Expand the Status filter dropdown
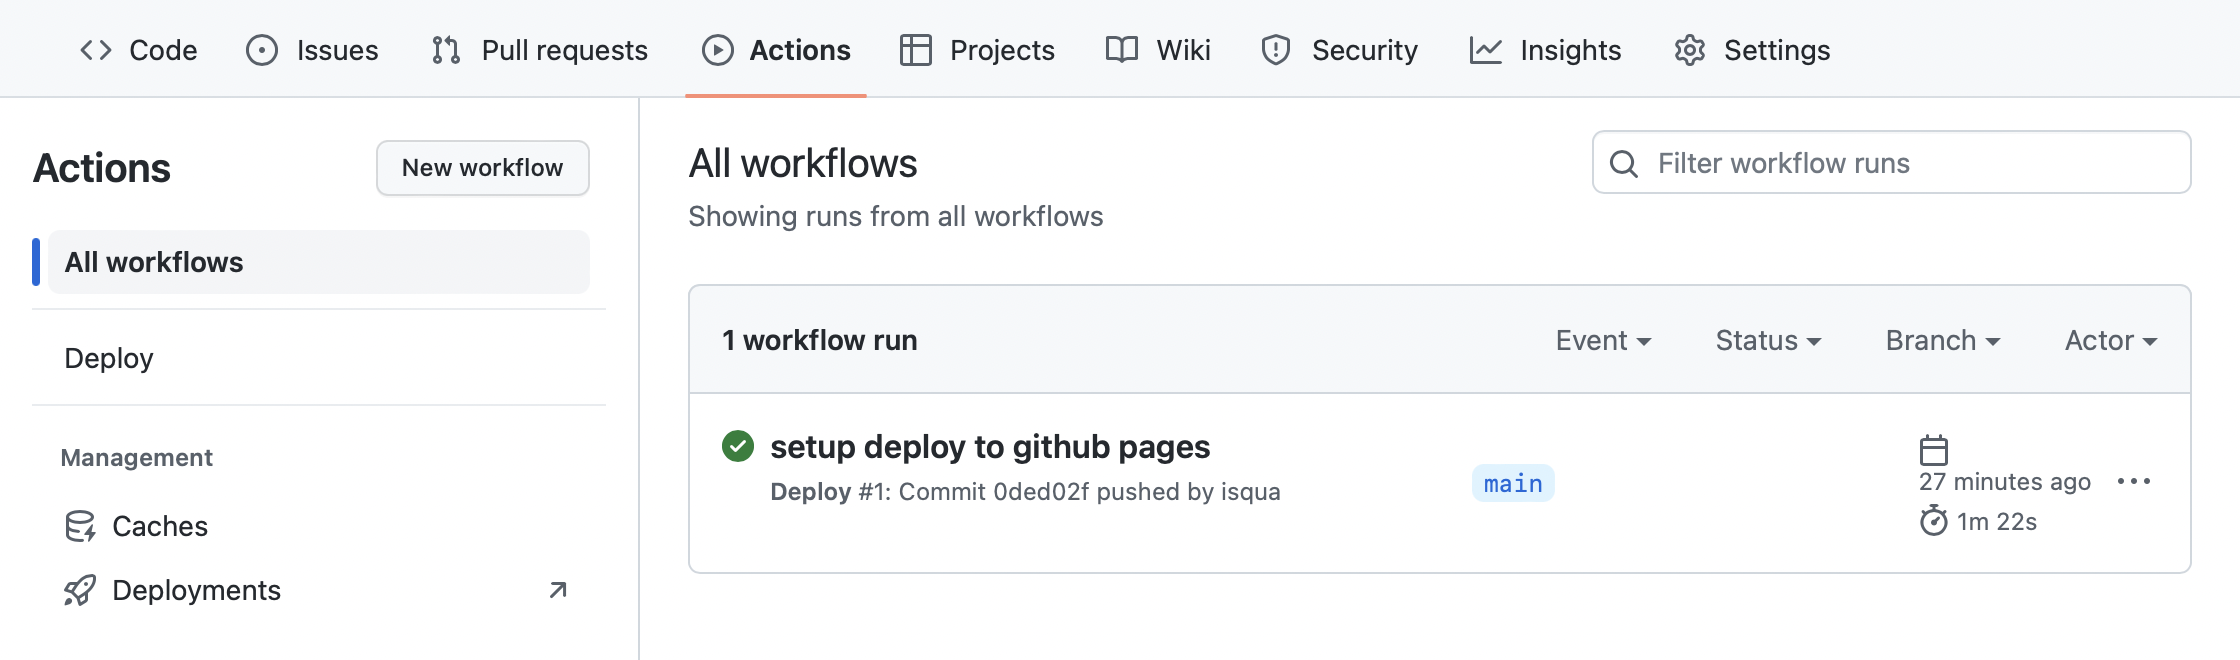Viewport: 2240px width, 660px height. 1768,341
